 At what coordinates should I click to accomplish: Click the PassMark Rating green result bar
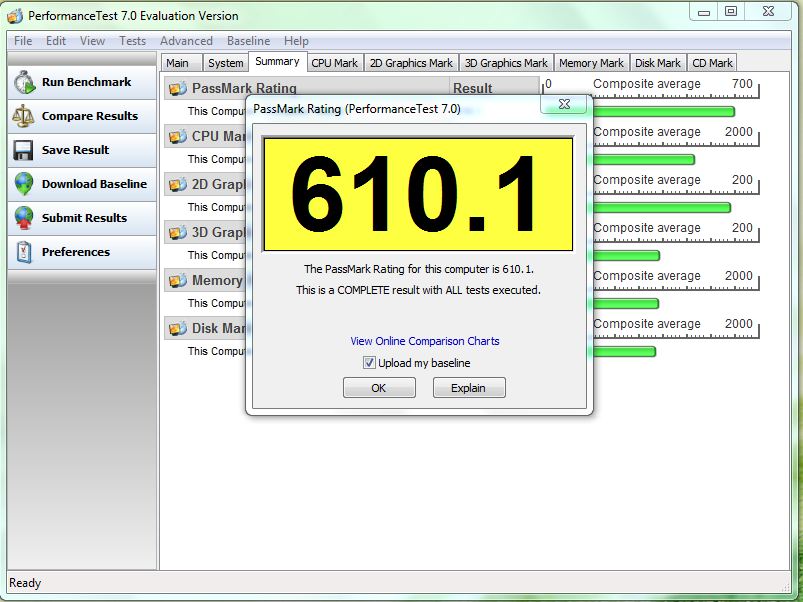(x=664, y=112)
